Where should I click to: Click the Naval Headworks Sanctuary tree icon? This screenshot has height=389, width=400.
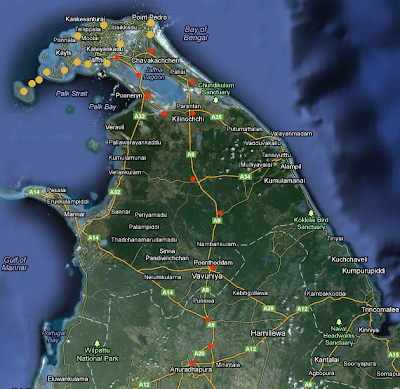click(x=339, y=322)
